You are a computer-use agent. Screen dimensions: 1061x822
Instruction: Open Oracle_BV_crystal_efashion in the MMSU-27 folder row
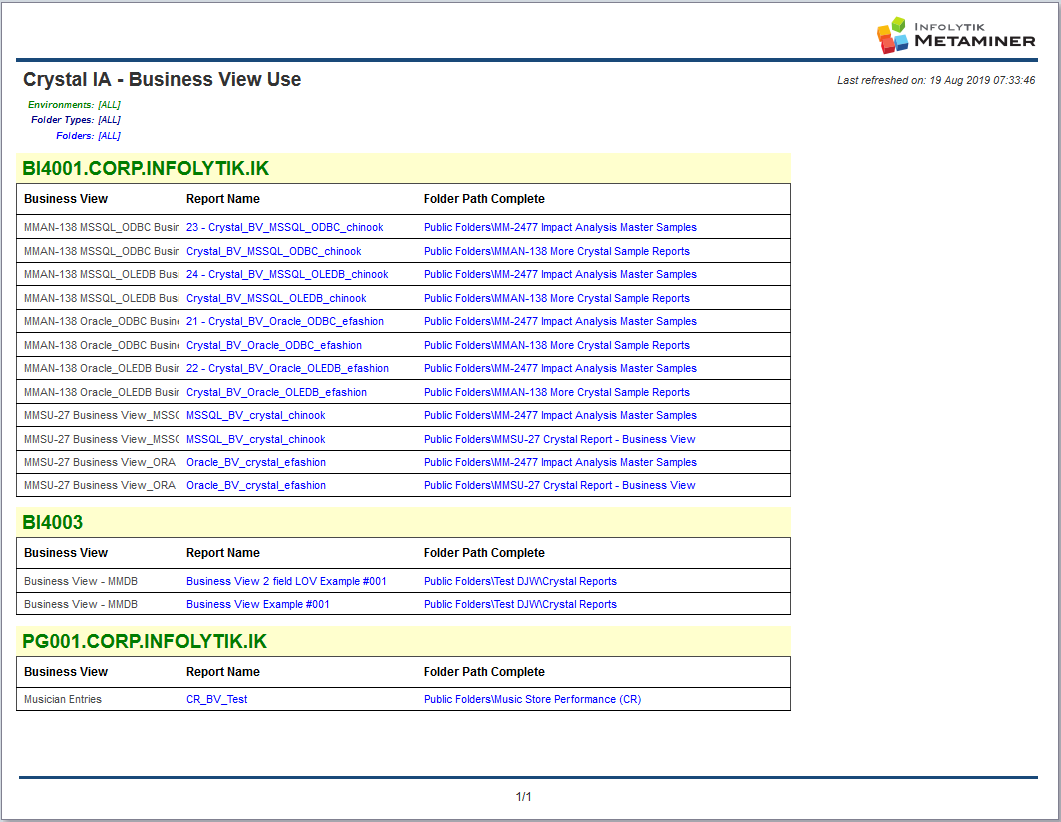tap(256, 485)
